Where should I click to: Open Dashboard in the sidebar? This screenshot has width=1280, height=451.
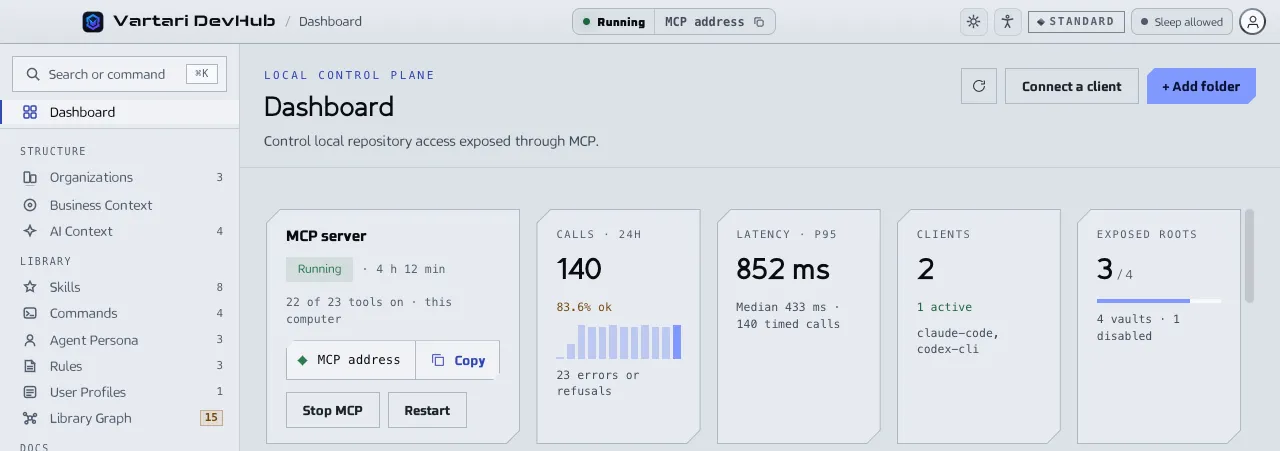tap(120, 112)
